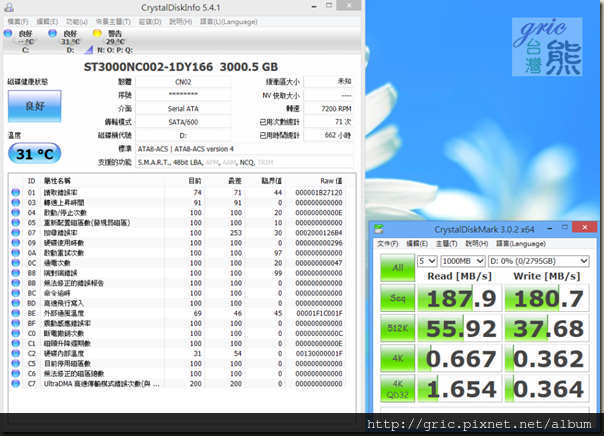Click the blue status icon for attribute B8
This screenshot has height=436, width=604.
coord(15,273)
